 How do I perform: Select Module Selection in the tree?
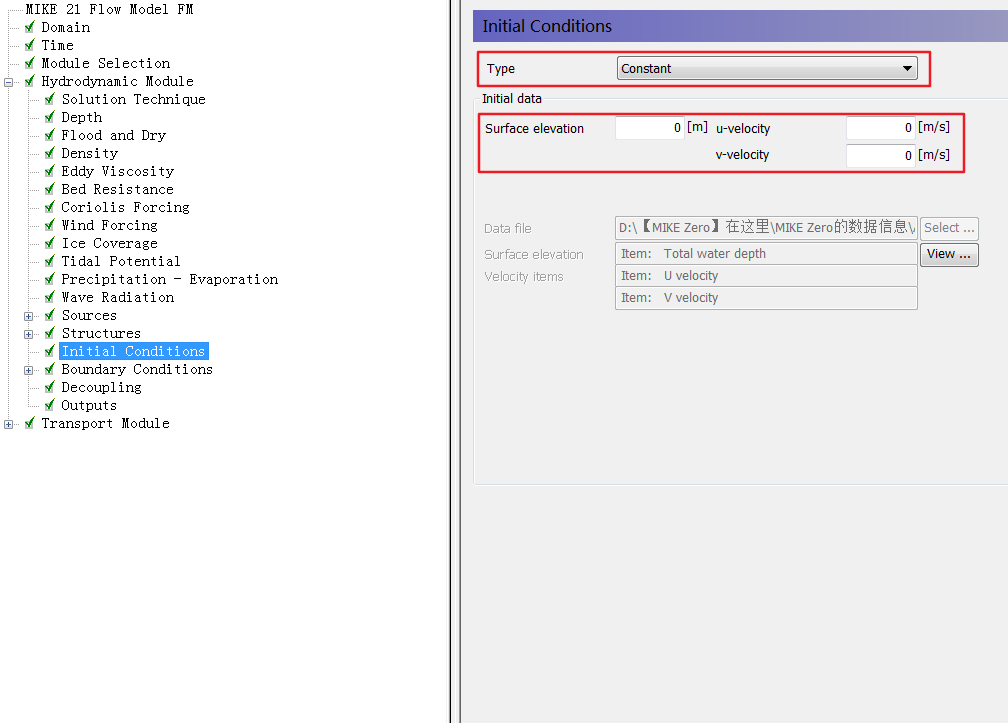click(105, 63)
